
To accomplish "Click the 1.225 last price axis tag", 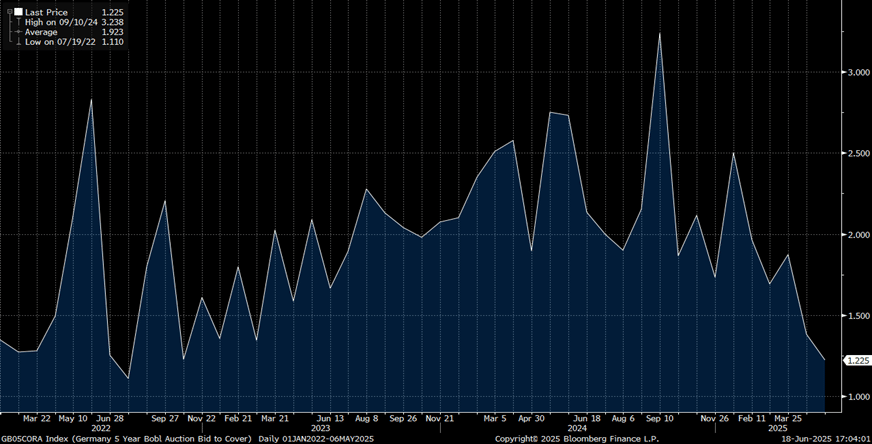I will point(856,360).
